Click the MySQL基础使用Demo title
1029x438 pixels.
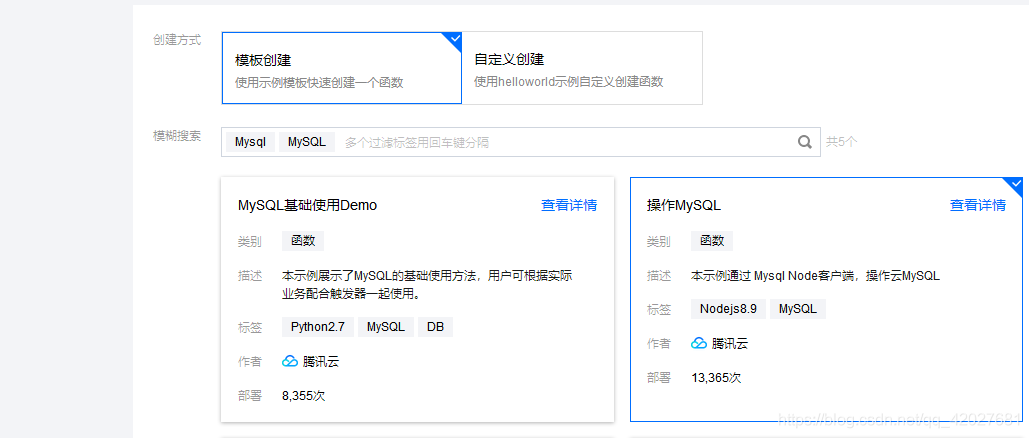308,206
